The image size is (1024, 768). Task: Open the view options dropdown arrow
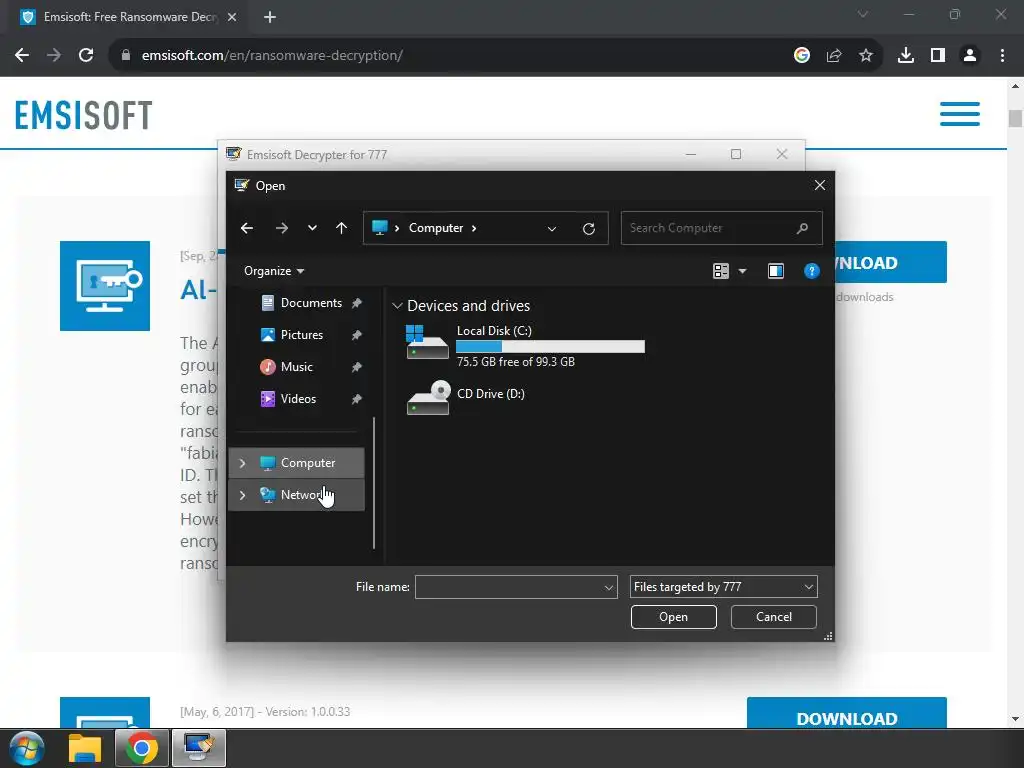[743, 271]
